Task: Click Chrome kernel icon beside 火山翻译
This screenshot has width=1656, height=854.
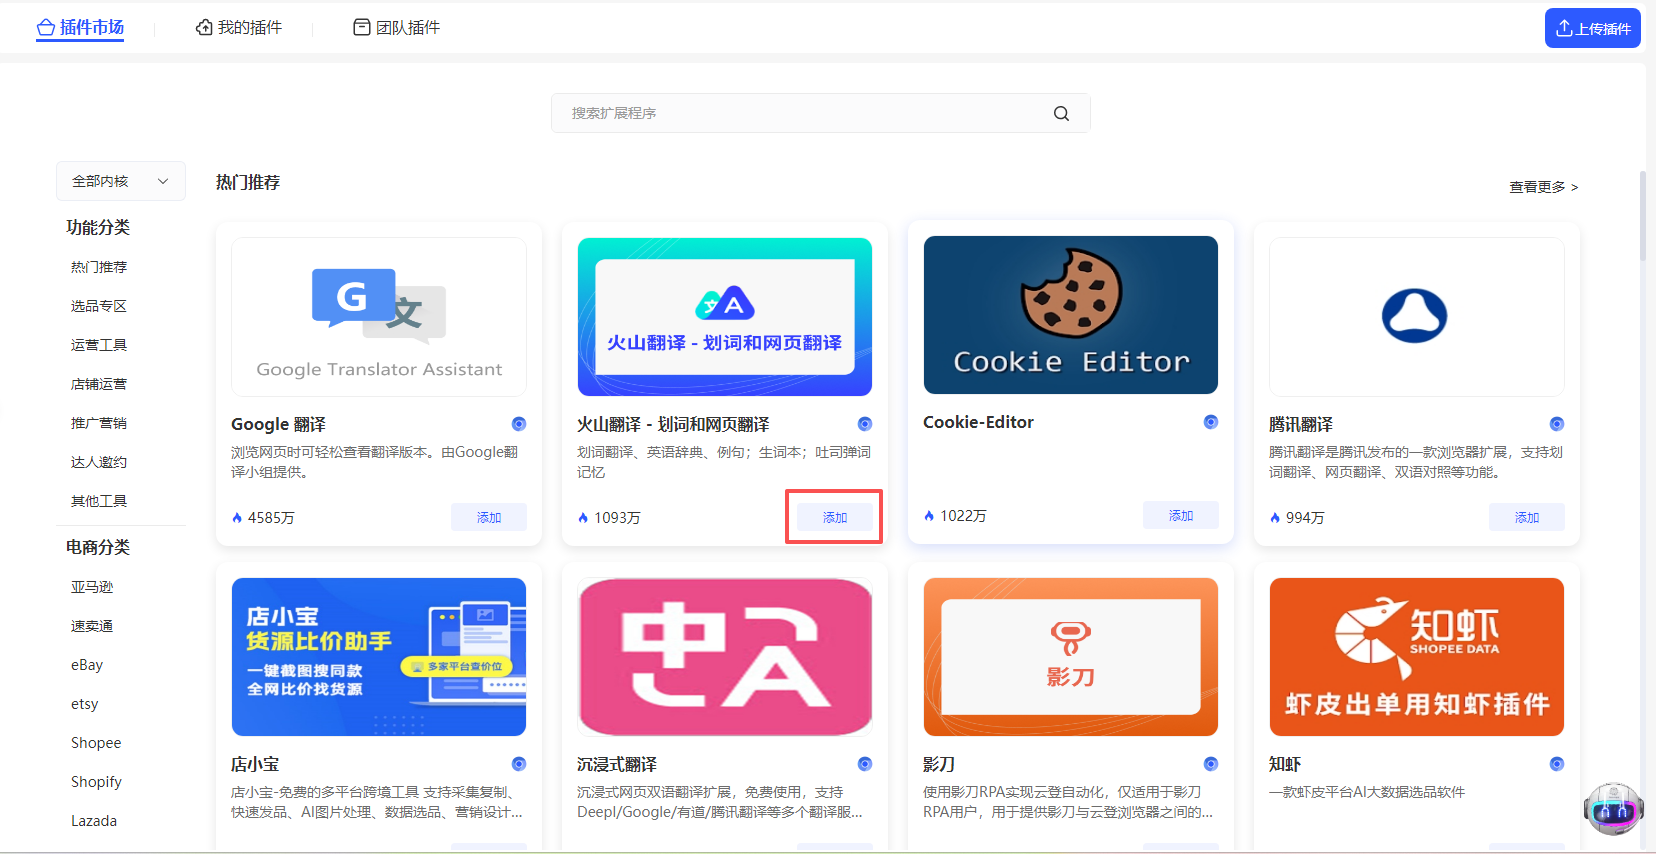Action: click(865, 424)
